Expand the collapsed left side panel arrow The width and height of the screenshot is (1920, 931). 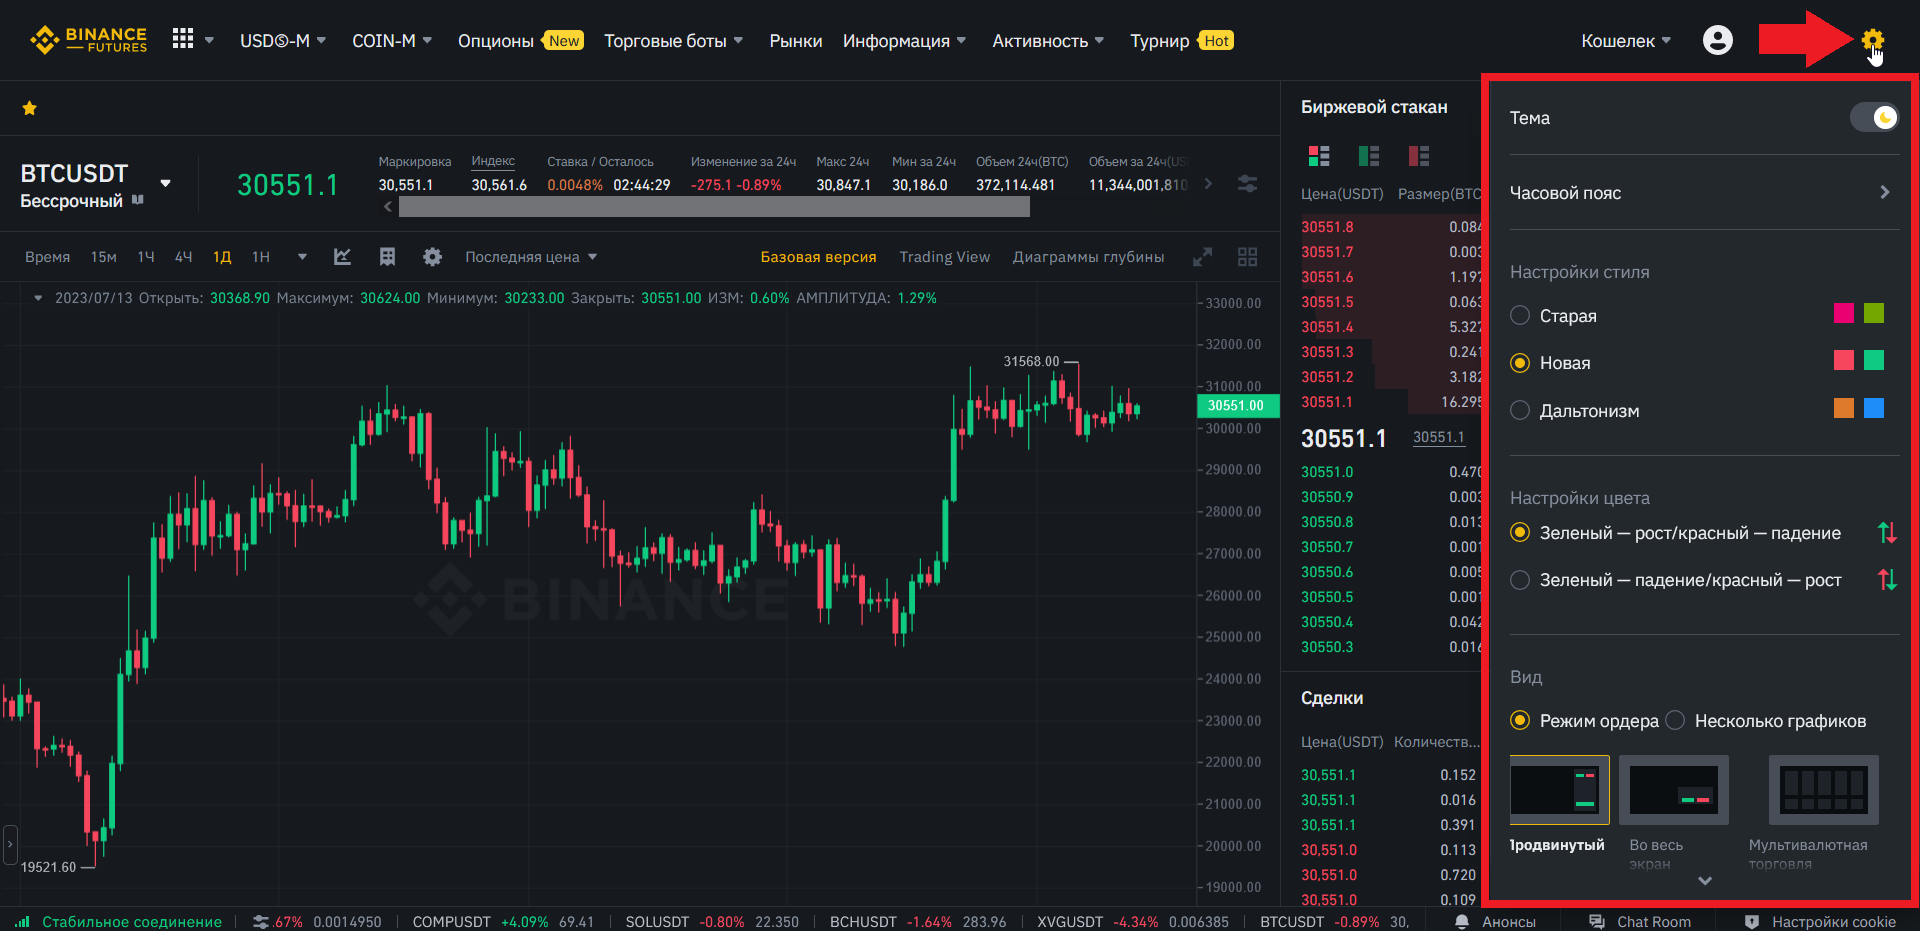tap(10, 844)
